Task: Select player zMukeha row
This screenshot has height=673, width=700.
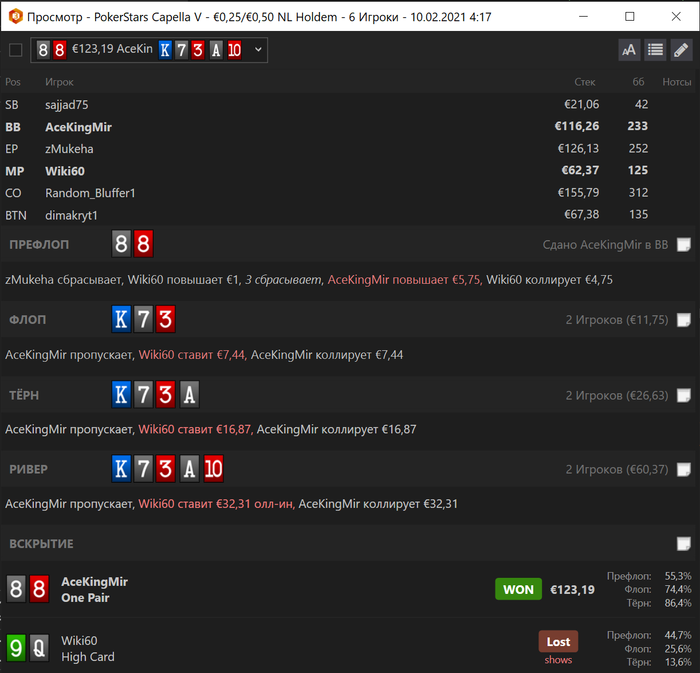Action: (350, 149)
